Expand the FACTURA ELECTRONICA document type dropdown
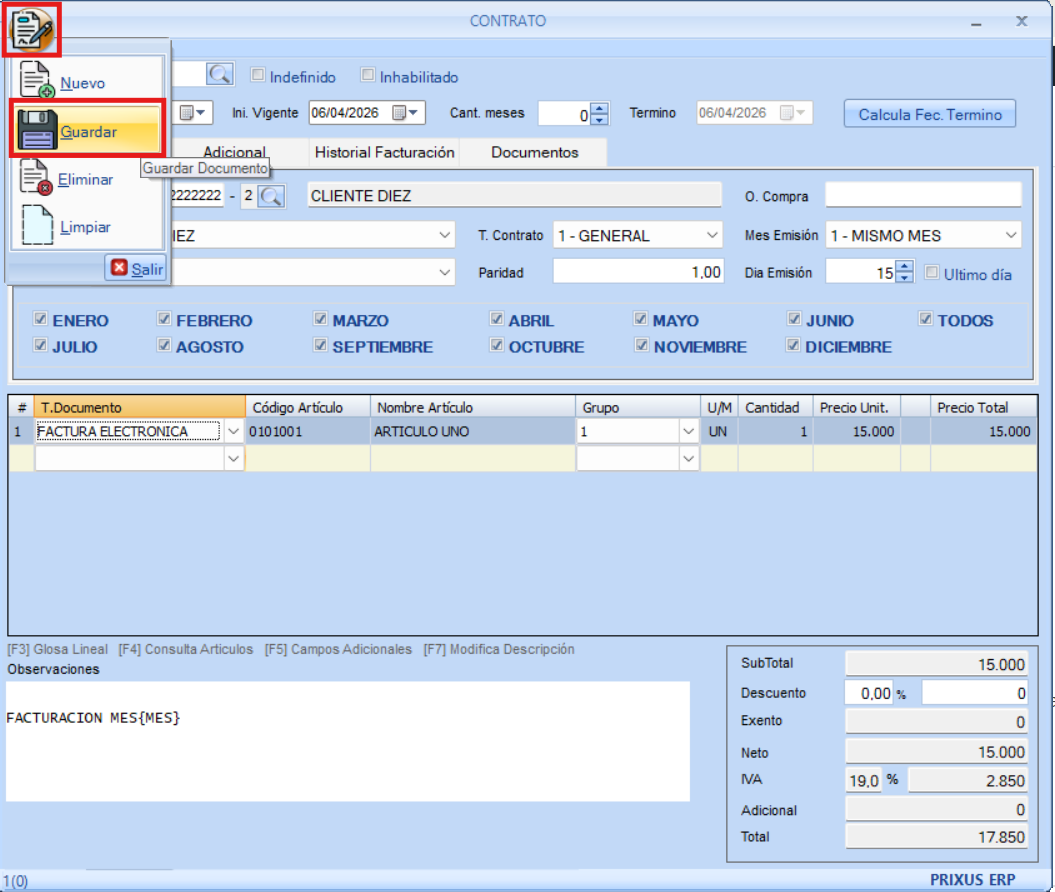Viewport: 1055px width, 892px height. pos(233,432)
